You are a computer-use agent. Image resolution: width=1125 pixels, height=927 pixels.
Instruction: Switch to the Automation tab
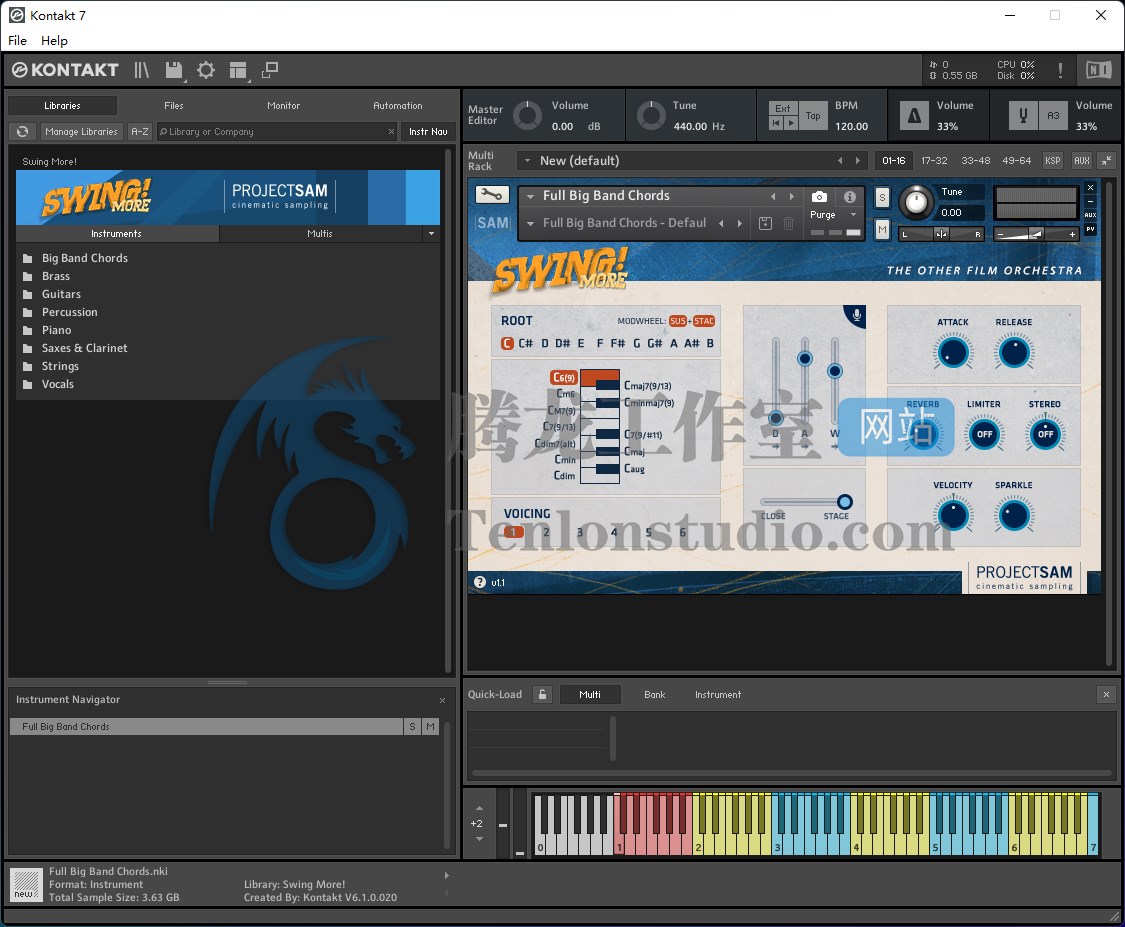point(397,105)
